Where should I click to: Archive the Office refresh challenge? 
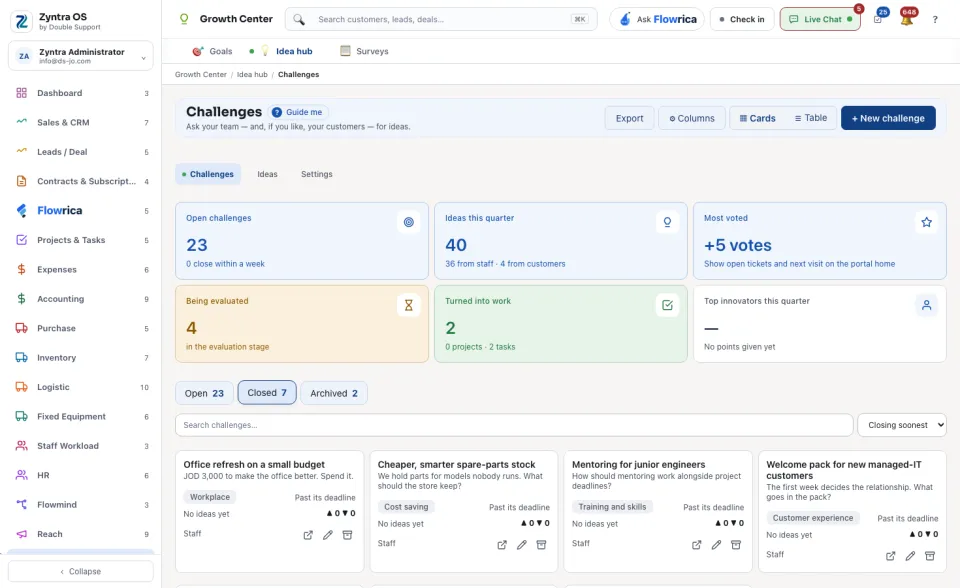pos(347,535)
